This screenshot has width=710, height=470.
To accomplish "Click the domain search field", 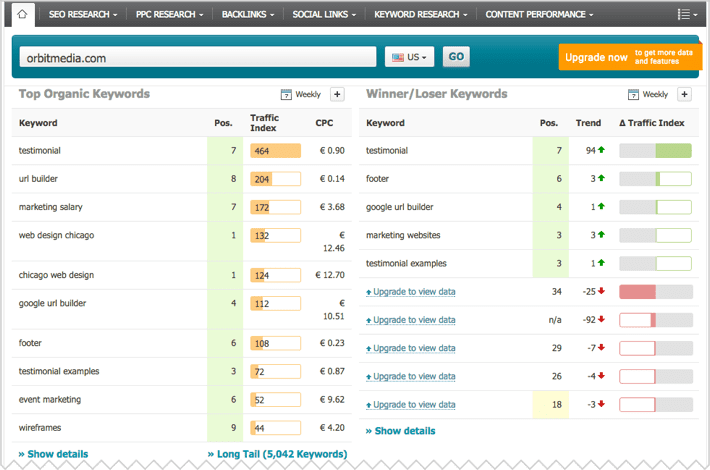I will [x=198, y=58].
